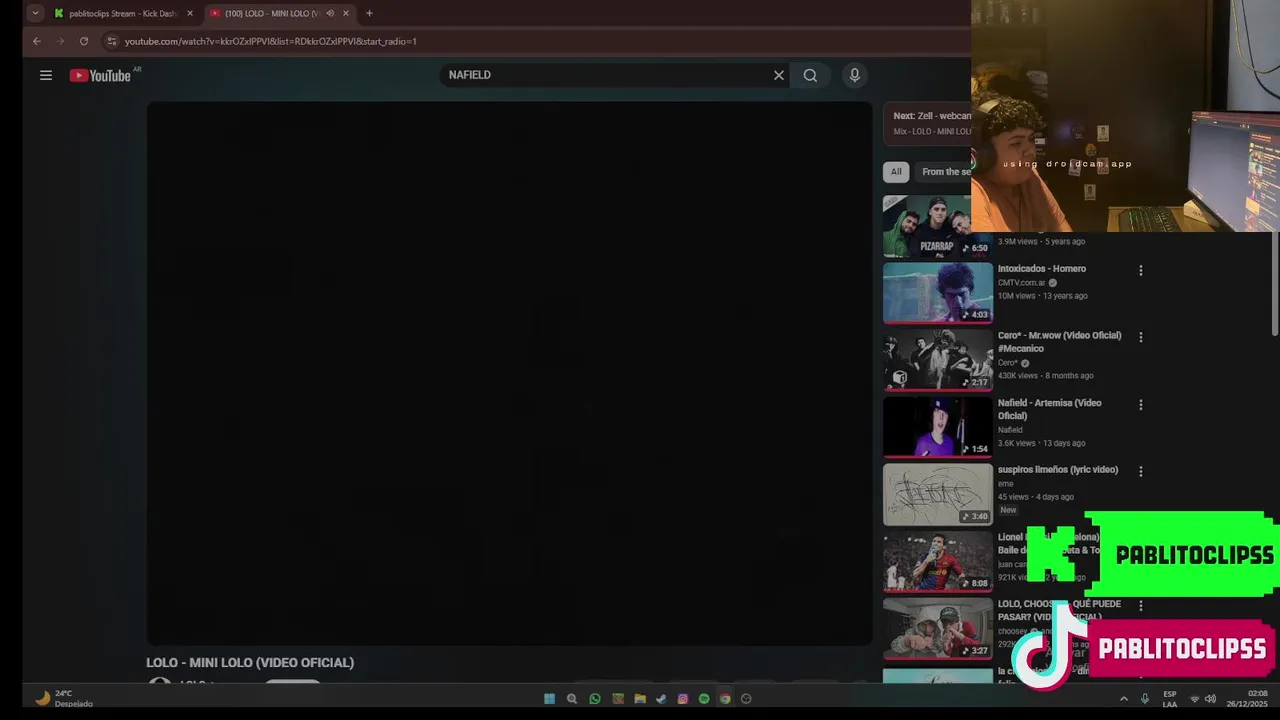
Task: Open Chrome from the taskbar
Action: point(725,699)
